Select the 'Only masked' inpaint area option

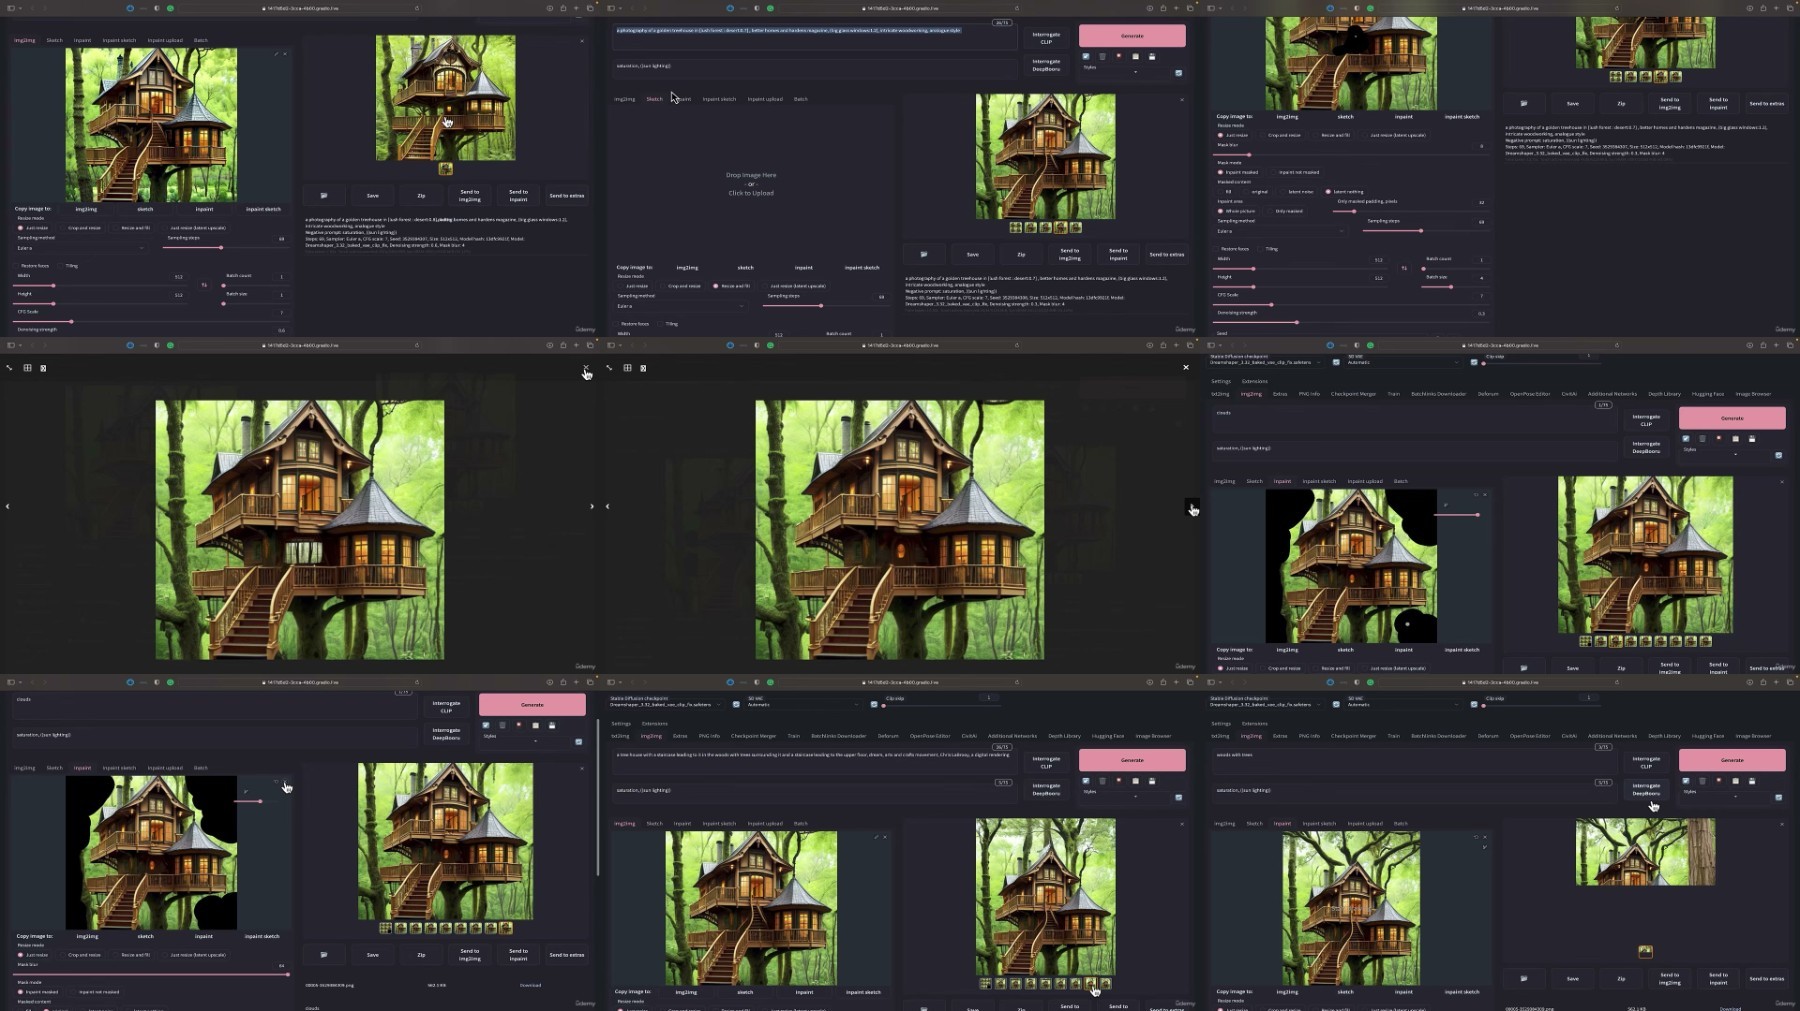coord(1270,211)
